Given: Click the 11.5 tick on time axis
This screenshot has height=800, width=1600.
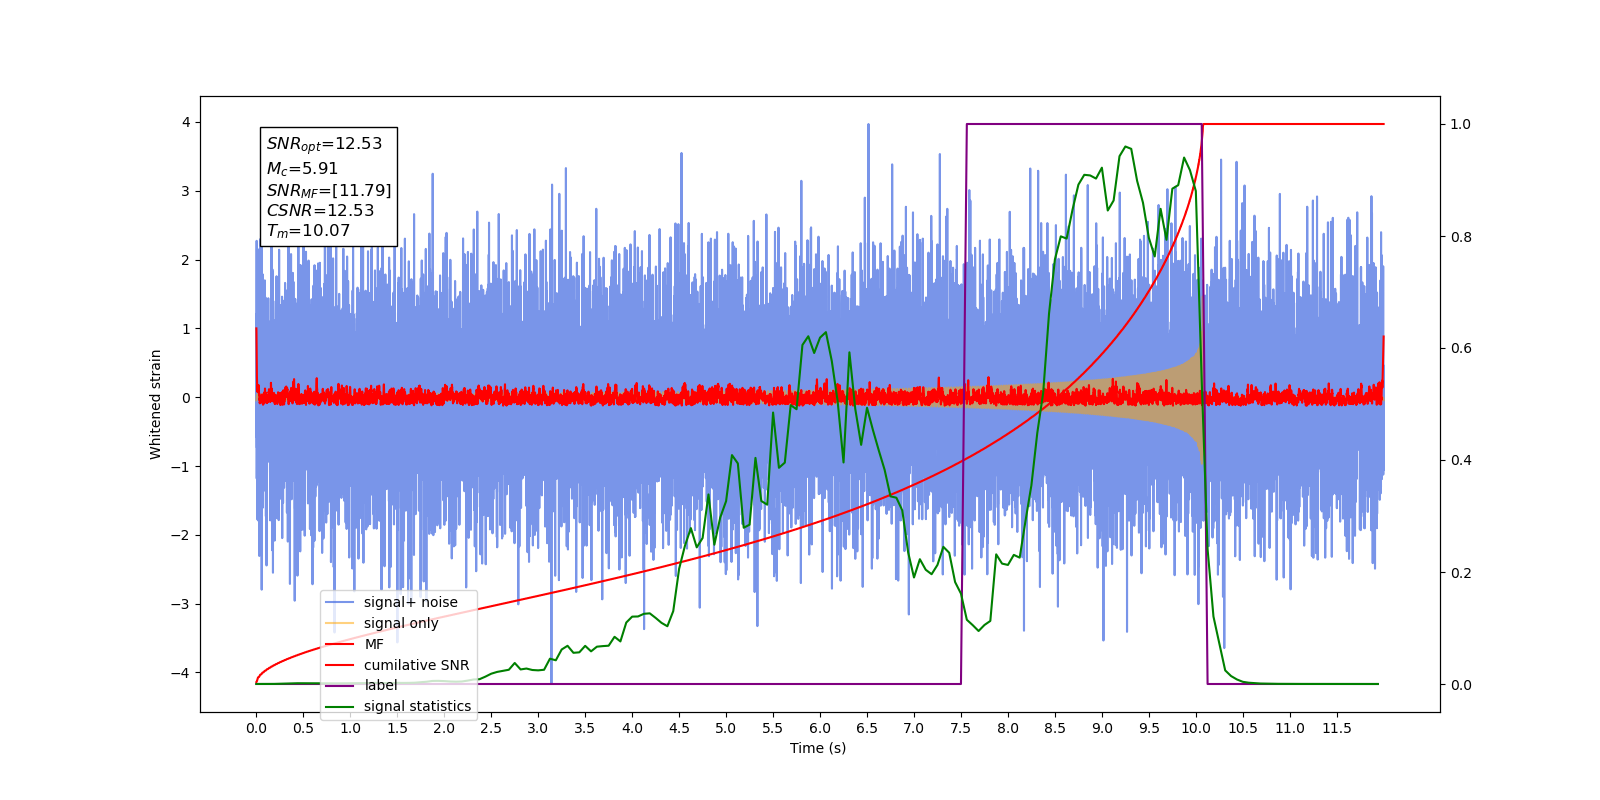Looking at the screenshot, I should coord(1337,728).
